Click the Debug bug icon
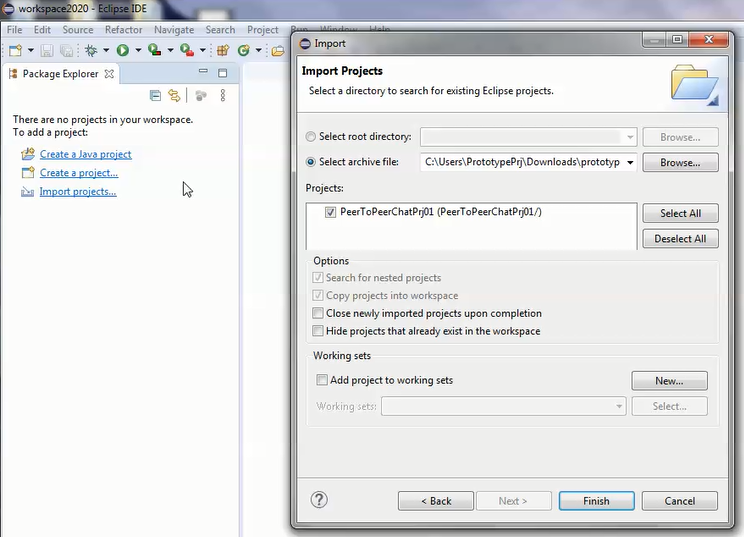 [91, 50]
